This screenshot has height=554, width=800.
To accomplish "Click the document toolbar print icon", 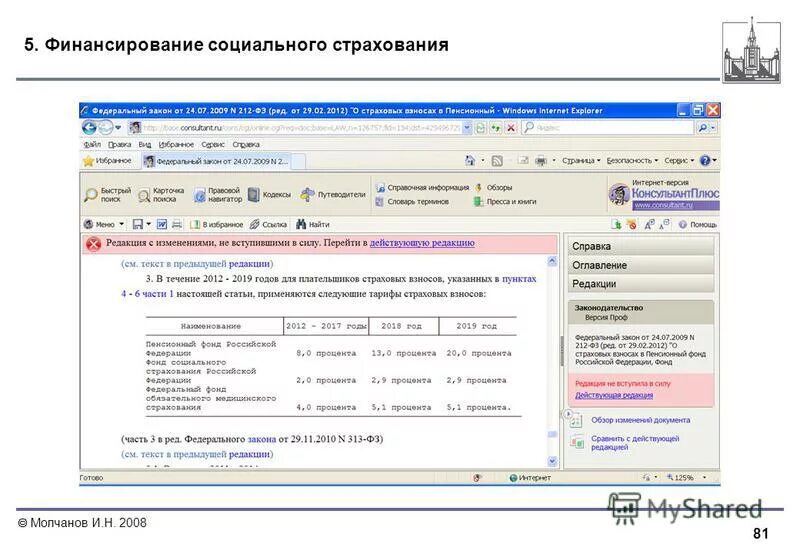I will pyautogui.click(x=177, y=224).
